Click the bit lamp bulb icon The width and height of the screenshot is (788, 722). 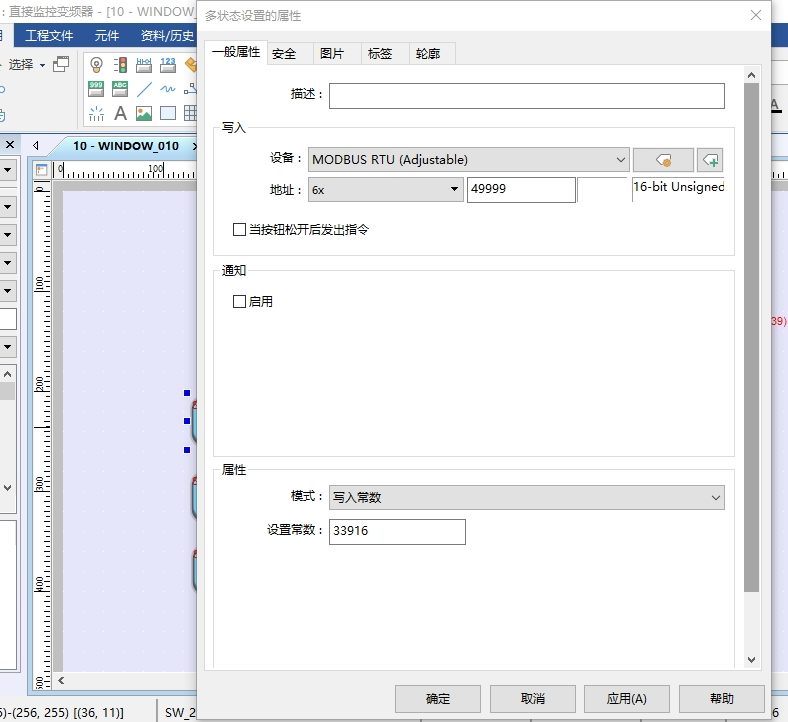pyautogui.click(x=96, y=65)
